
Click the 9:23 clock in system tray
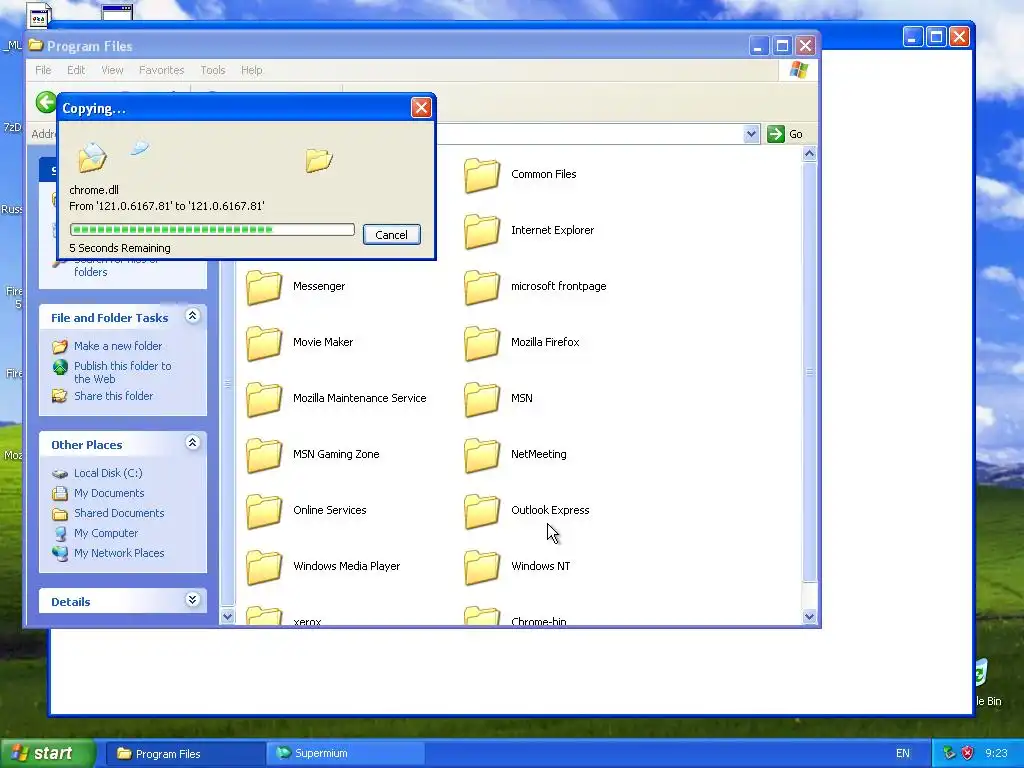point(996,754)
